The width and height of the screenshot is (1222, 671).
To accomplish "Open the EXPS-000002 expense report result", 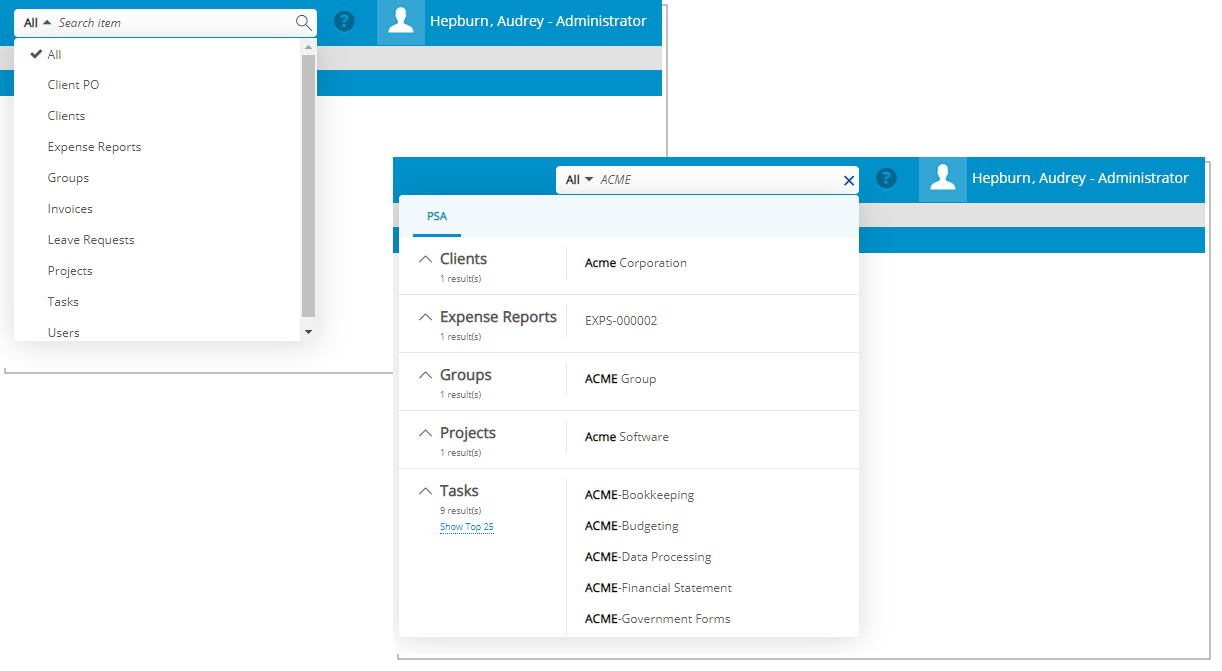I will tap(621, 321).
